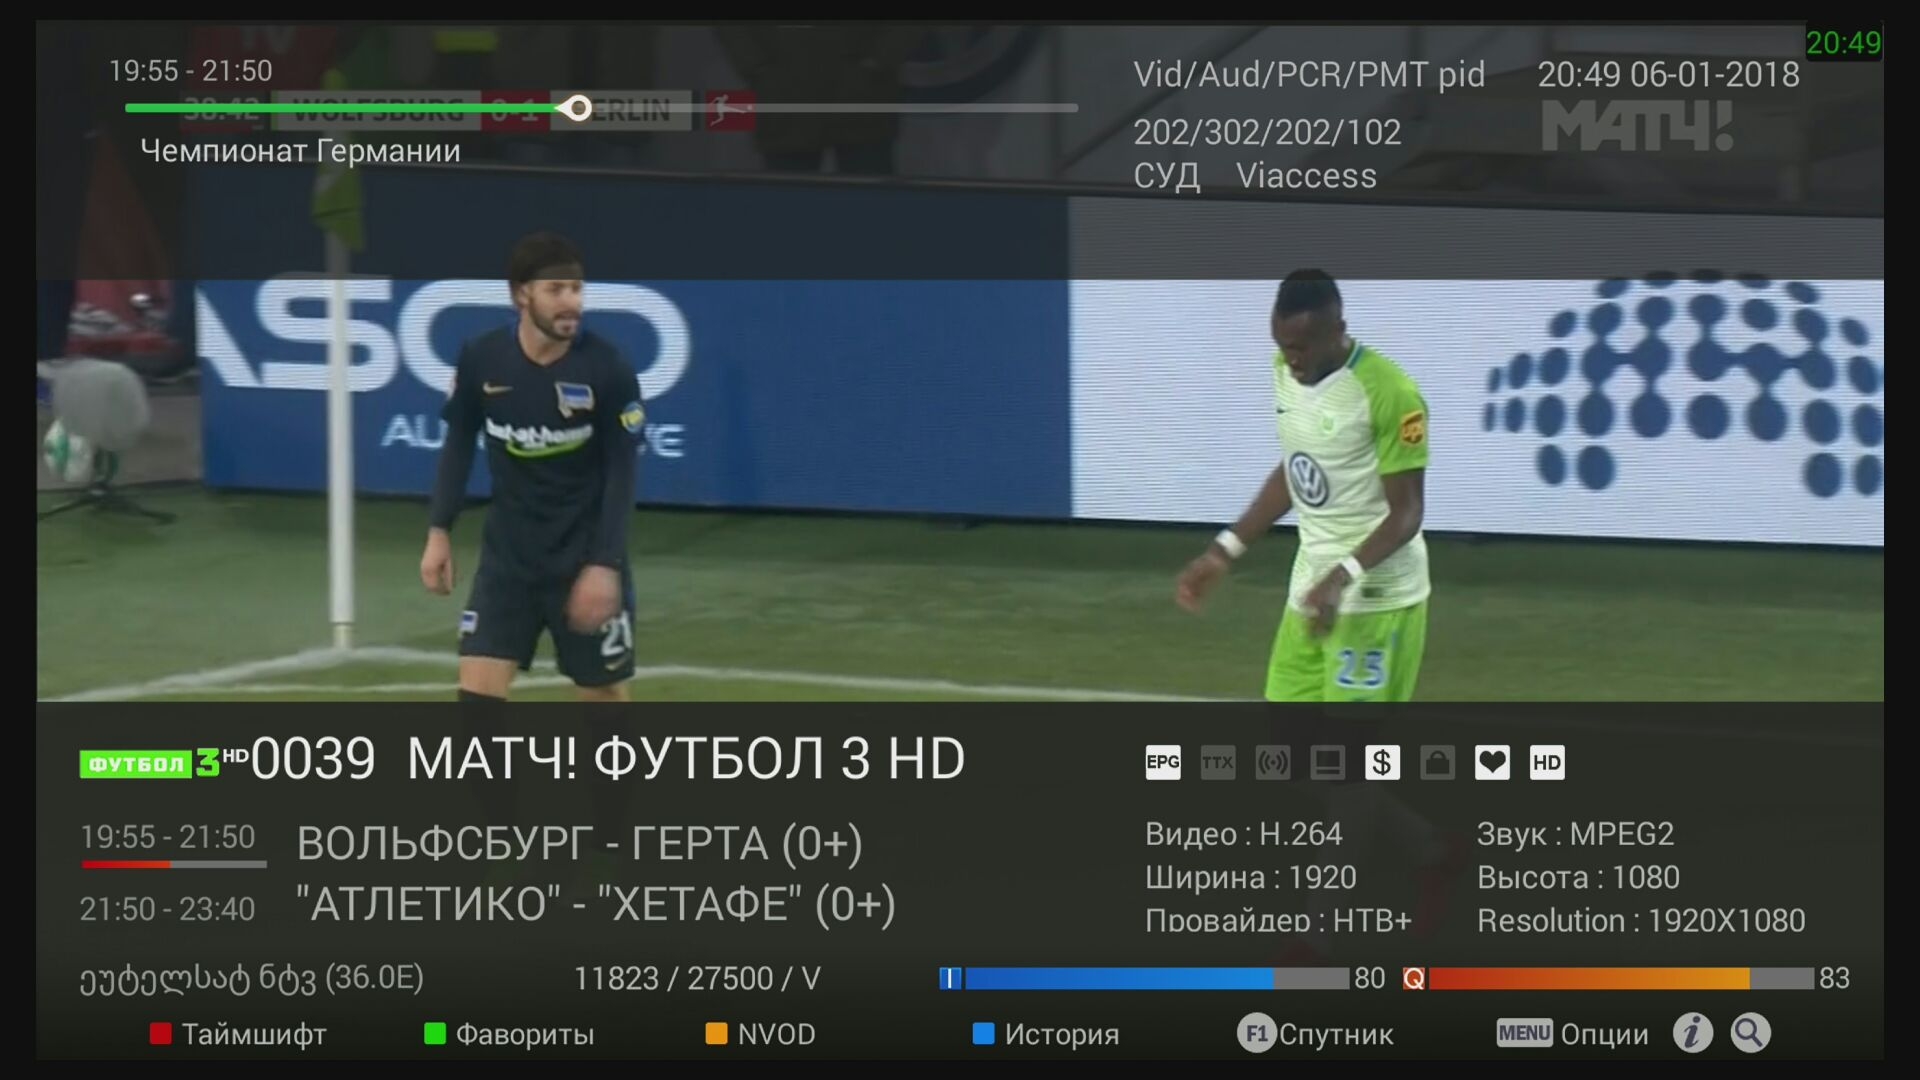This screenshot has height=1080, width=1920.
Task: Open the magnifier search icon
Action: coord(1751,1033)
